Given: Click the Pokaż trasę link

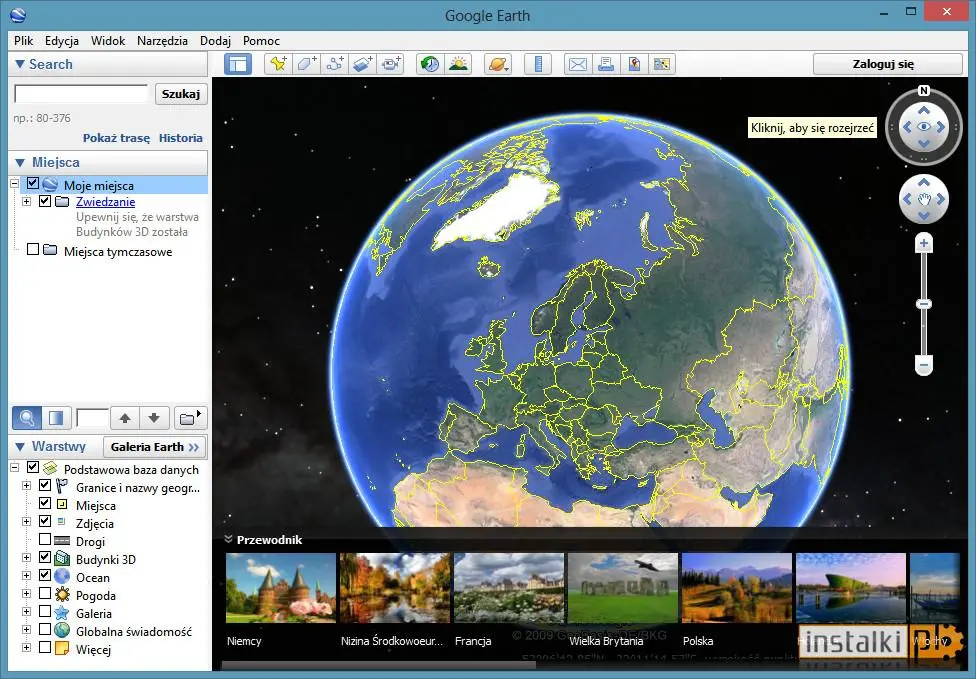Looking at the screenshot, I should coord(116,138).
